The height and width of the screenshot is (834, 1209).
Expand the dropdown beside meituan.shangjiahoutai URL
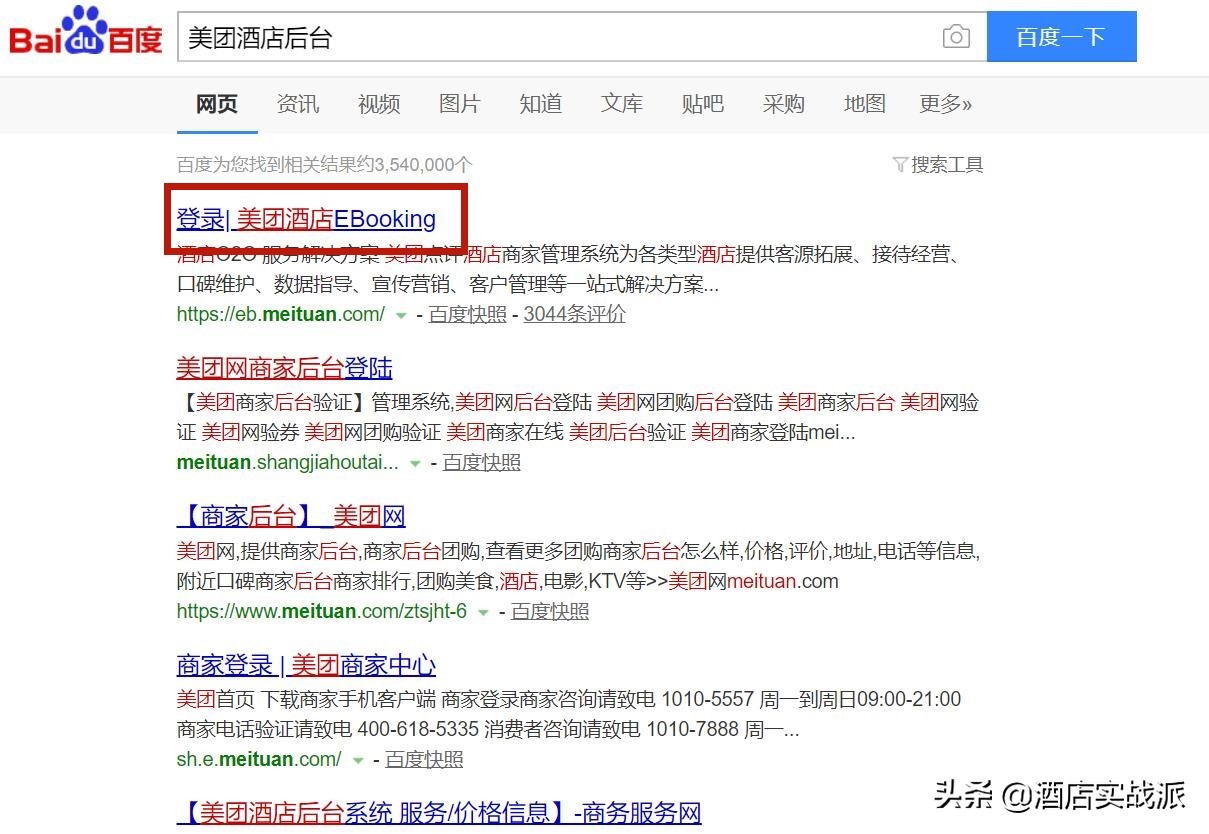(x=414, y=462)
